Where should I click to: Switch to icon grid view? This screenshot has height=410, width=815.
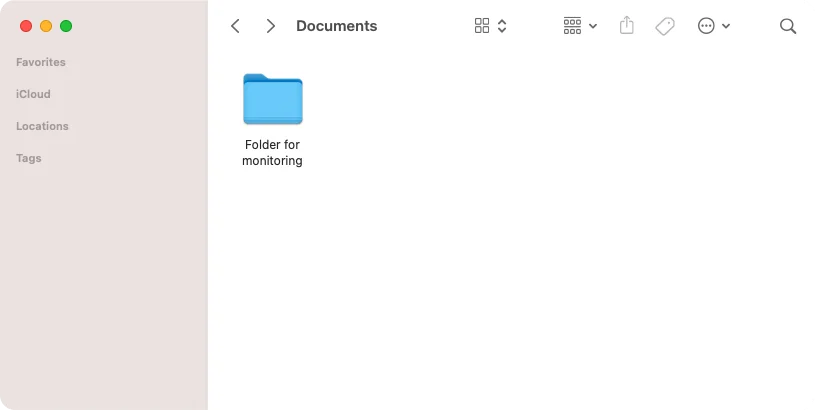482,25
